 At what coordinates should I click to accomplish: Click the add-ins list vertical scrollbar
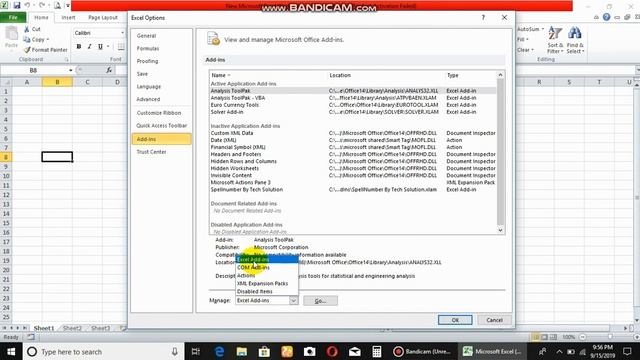point(500,153)
